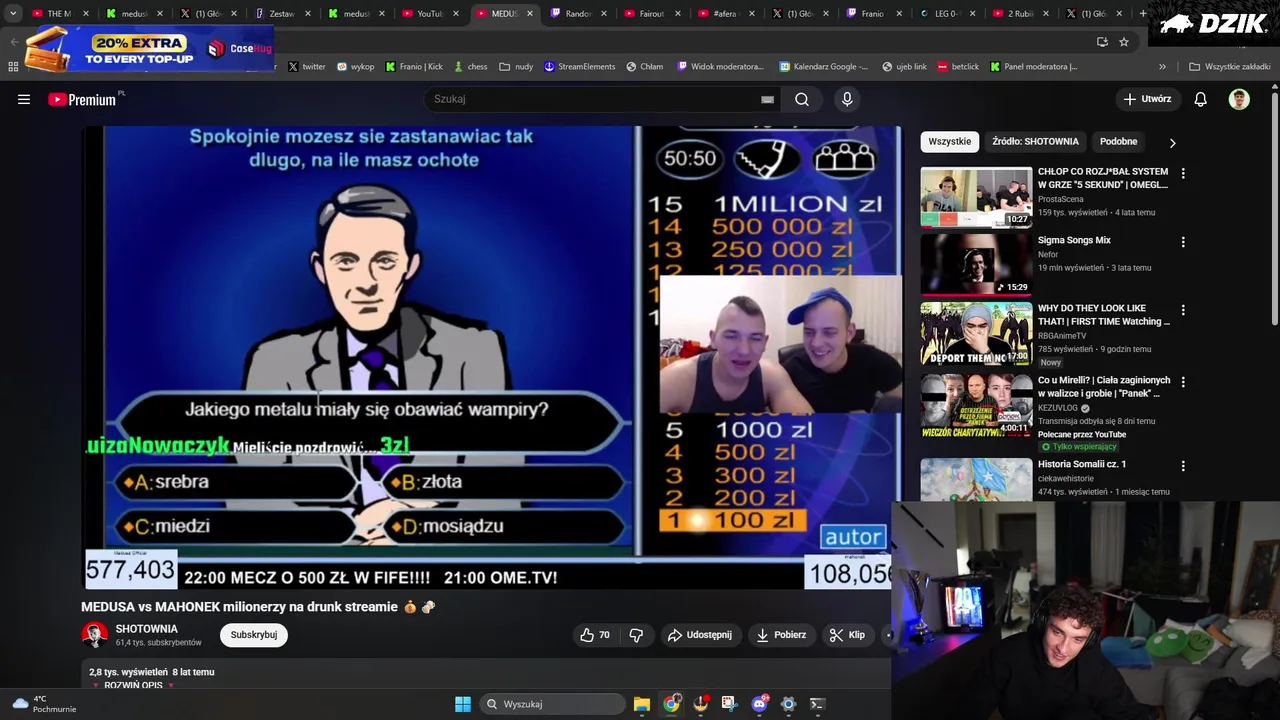The image size is (1280, 720).
Task: Go to the YouTube Premium home logo
Action: pyautogui.click(x=82, y=99)
